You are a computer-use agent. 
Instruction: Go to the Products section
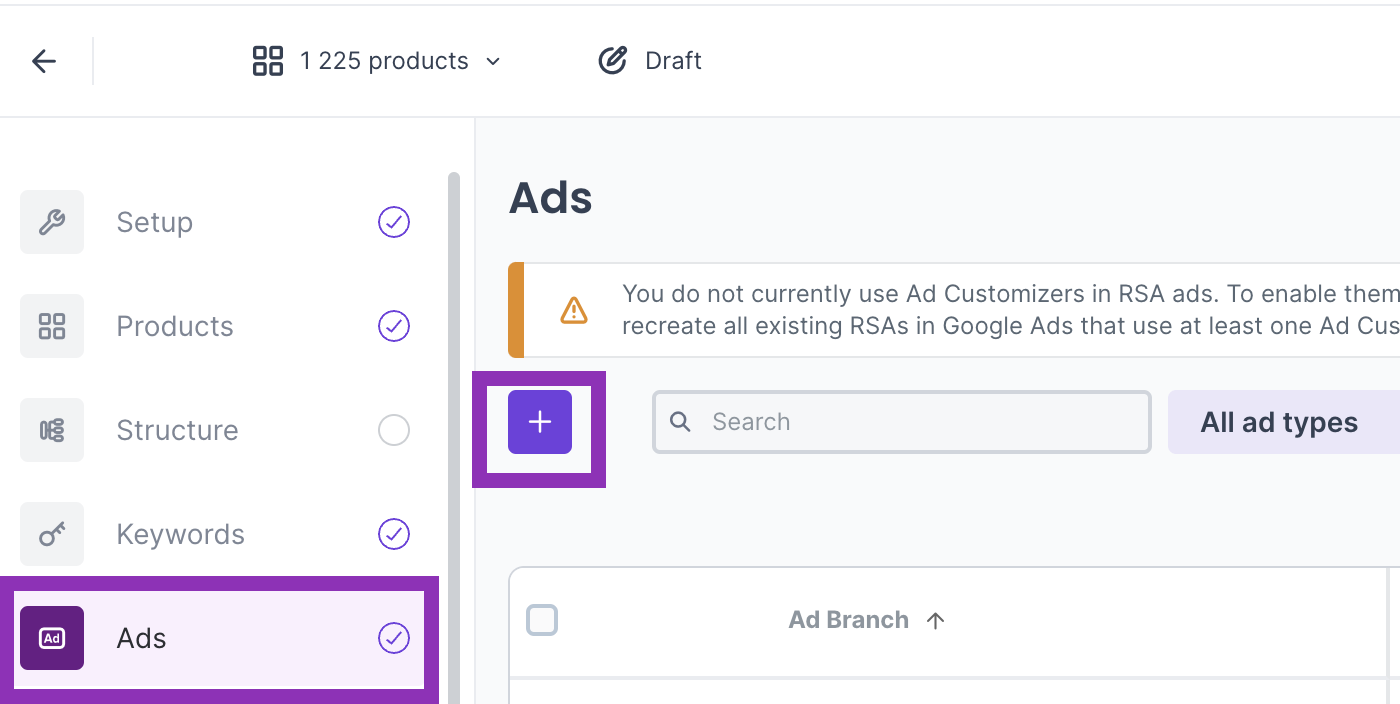[175, 326]
